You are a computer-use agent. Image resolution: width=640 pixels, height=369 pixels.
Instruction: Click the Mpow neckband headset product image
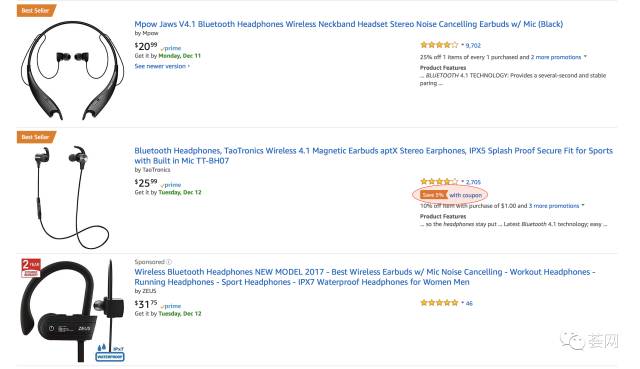coord(72,70)
